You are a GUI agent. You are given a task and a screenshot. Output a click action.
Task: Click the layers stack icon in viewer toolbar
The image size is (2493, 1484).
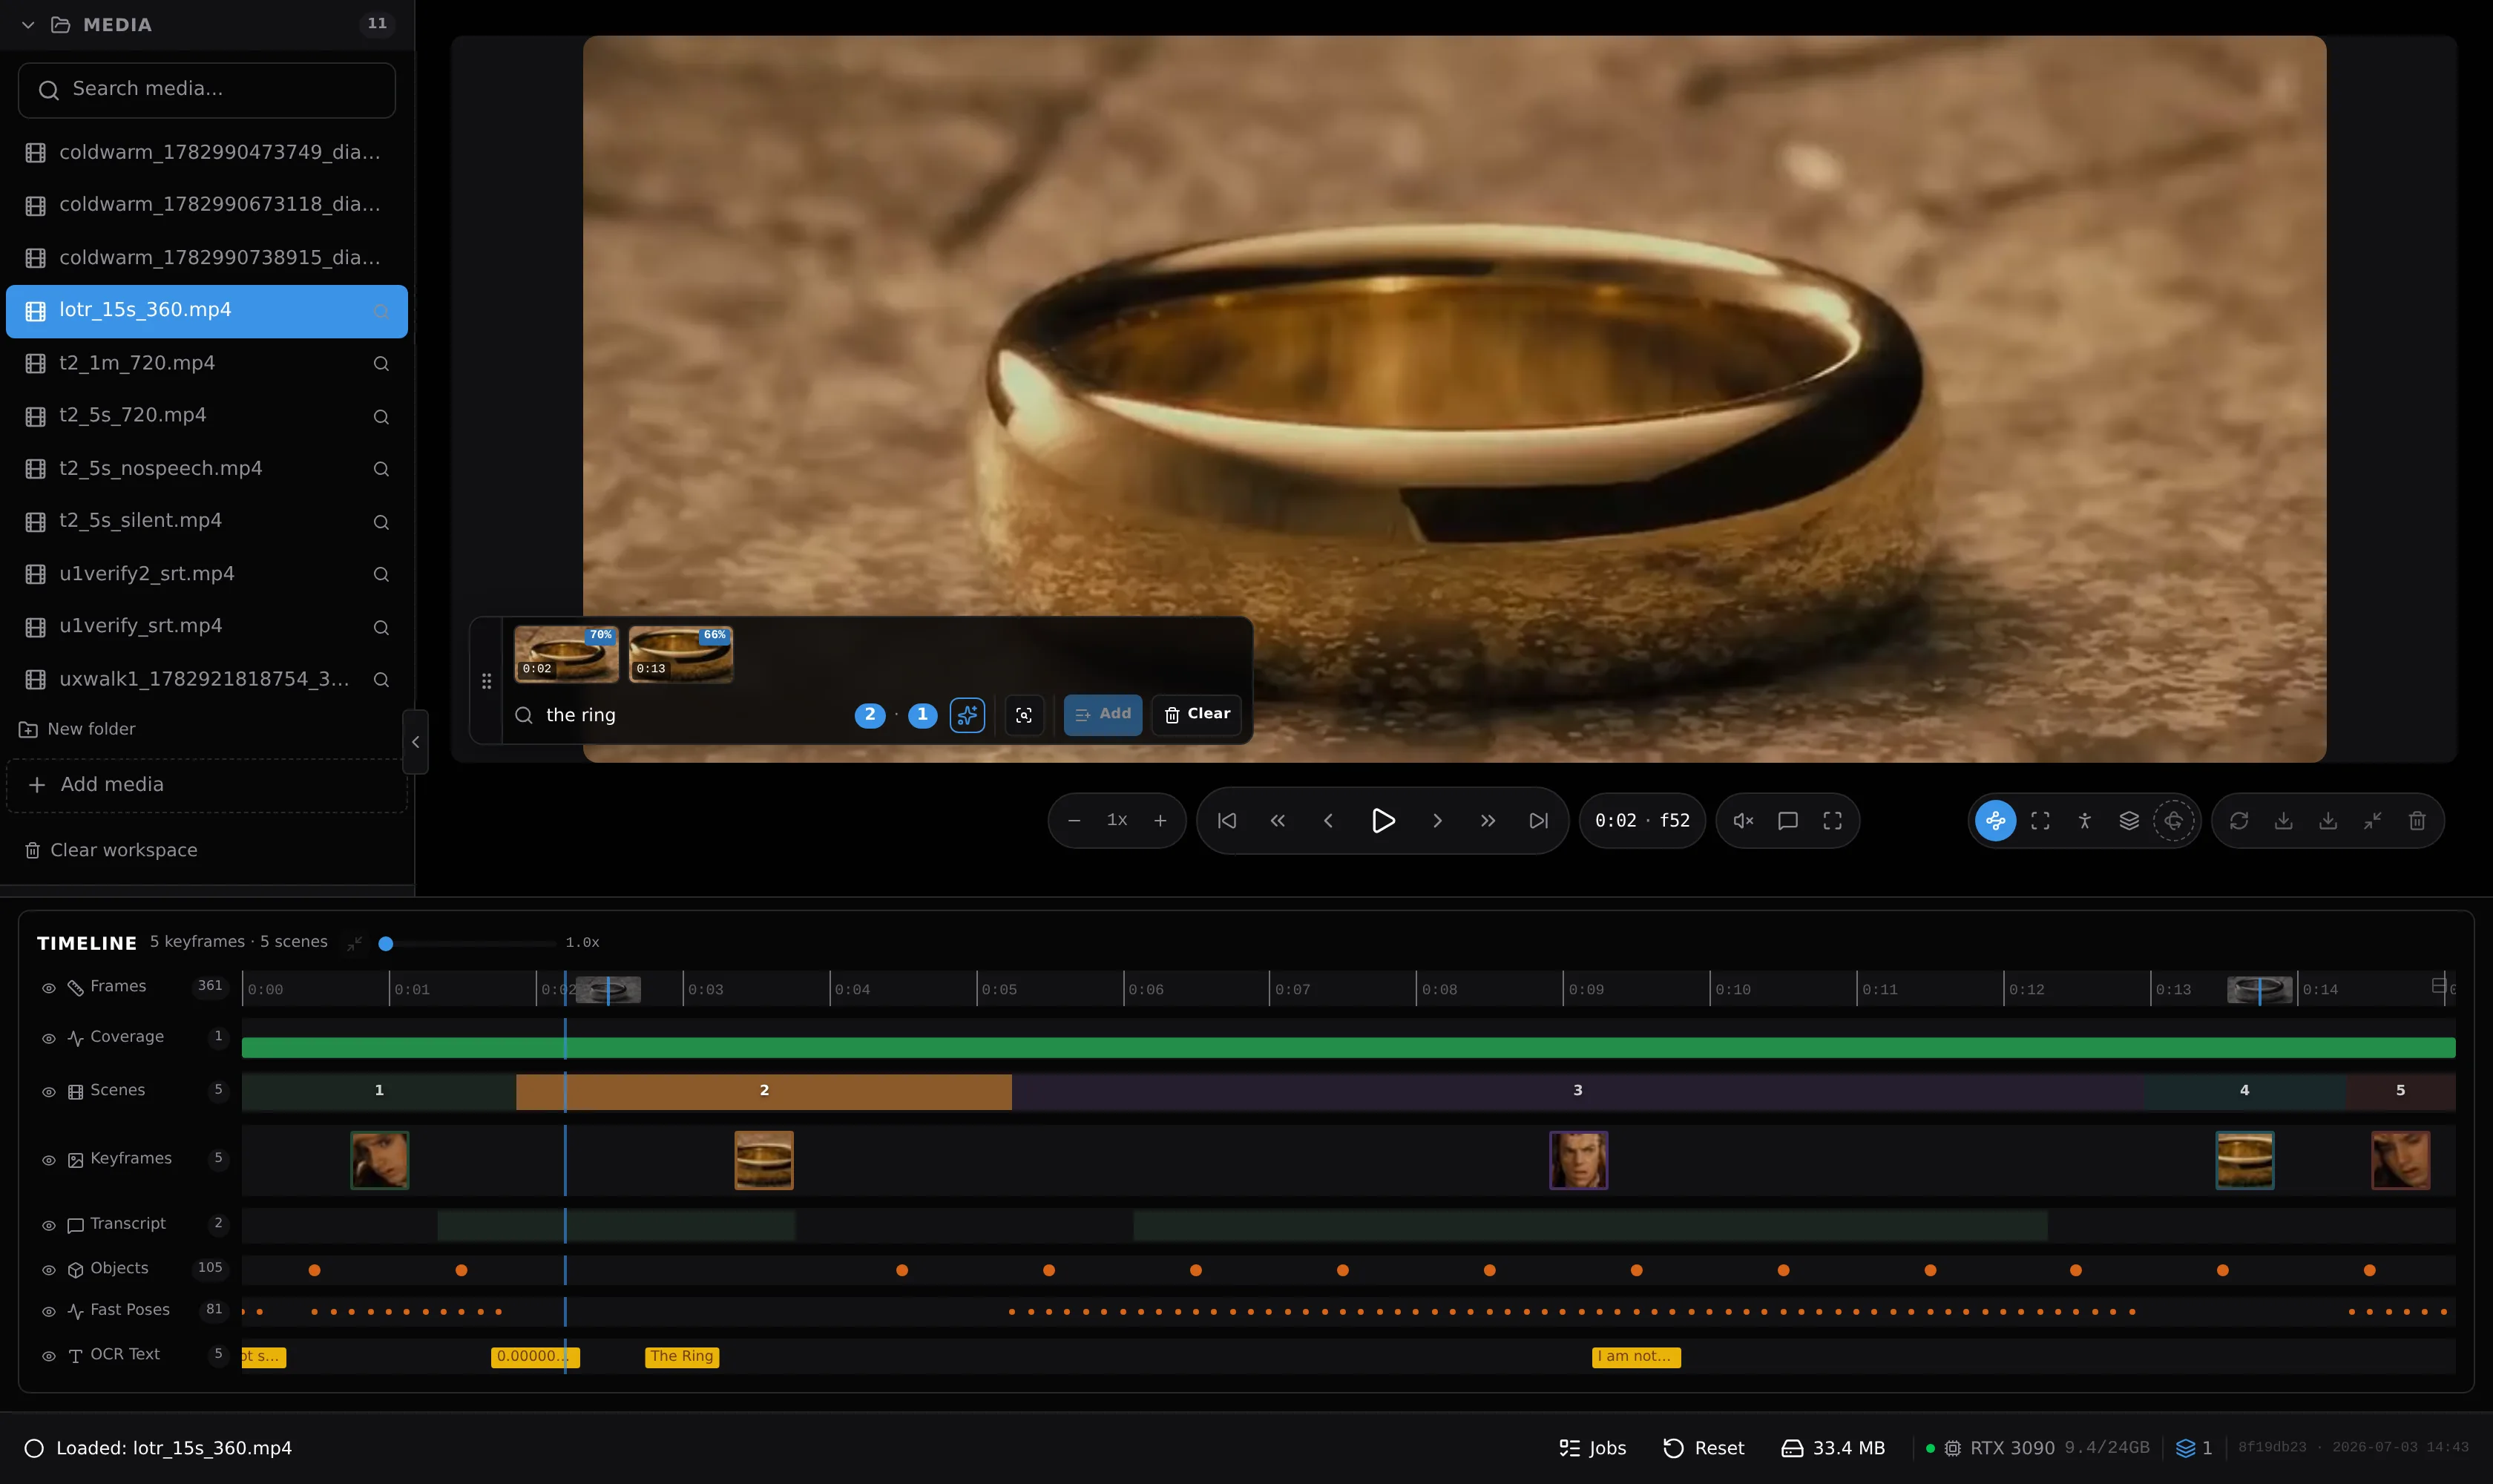pos(2129,821)
